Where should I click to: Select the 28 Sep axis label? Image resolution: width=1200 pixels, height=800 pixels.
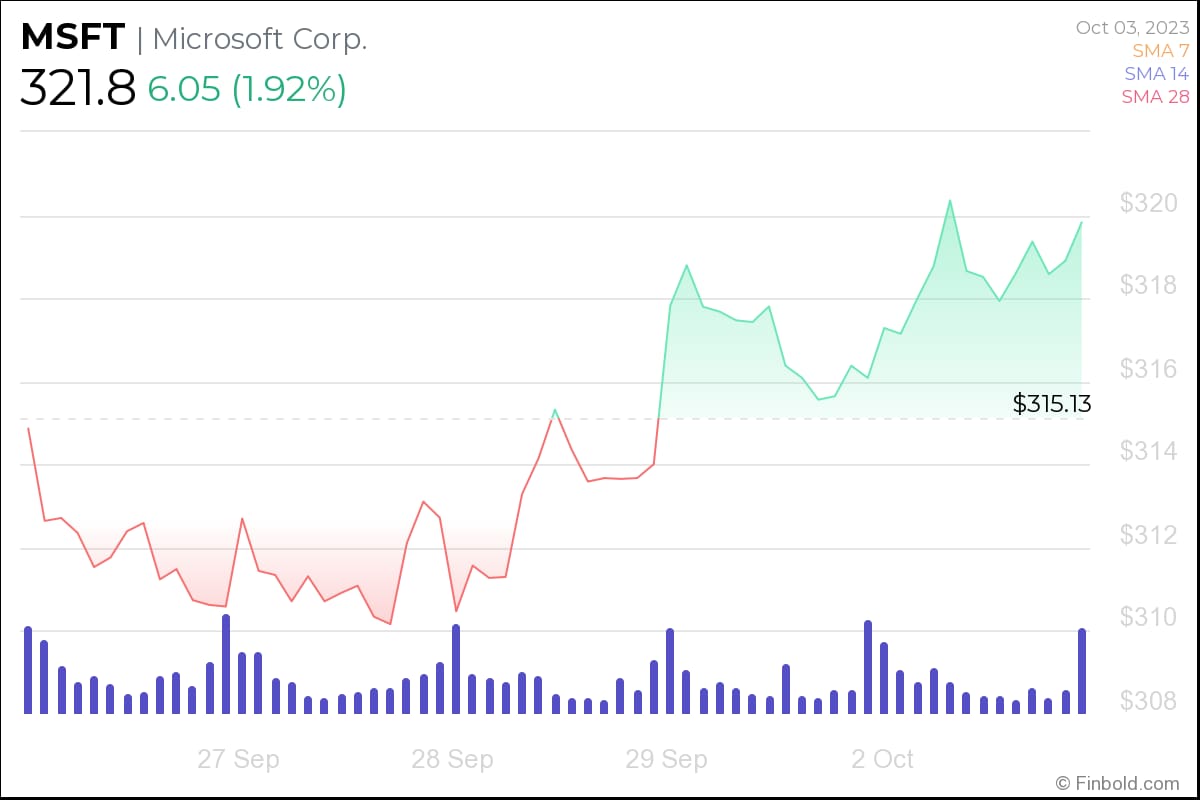[452, 759]
